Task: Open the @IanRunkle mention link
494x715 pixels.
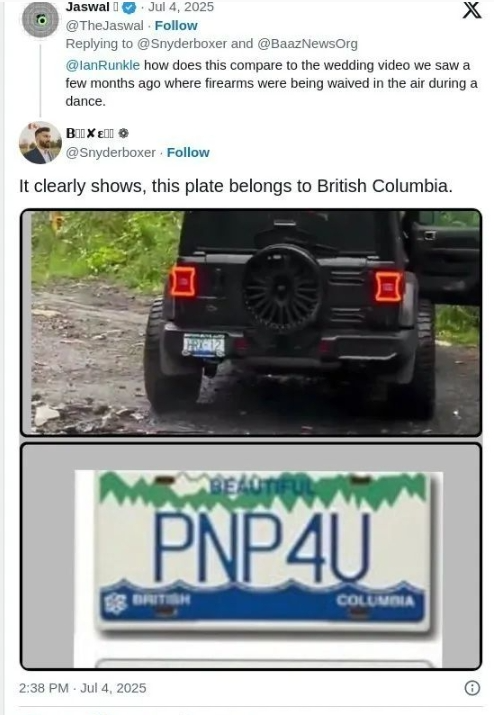Action: [x=103, y=65]
